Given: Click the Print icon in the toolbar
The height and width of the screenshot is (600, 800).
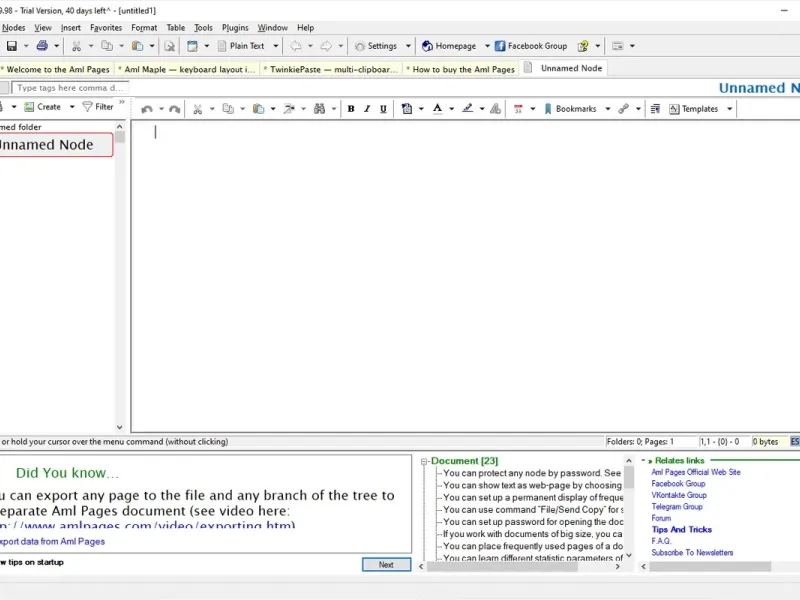Looking at the screenshot, I should tap(42, 46).
